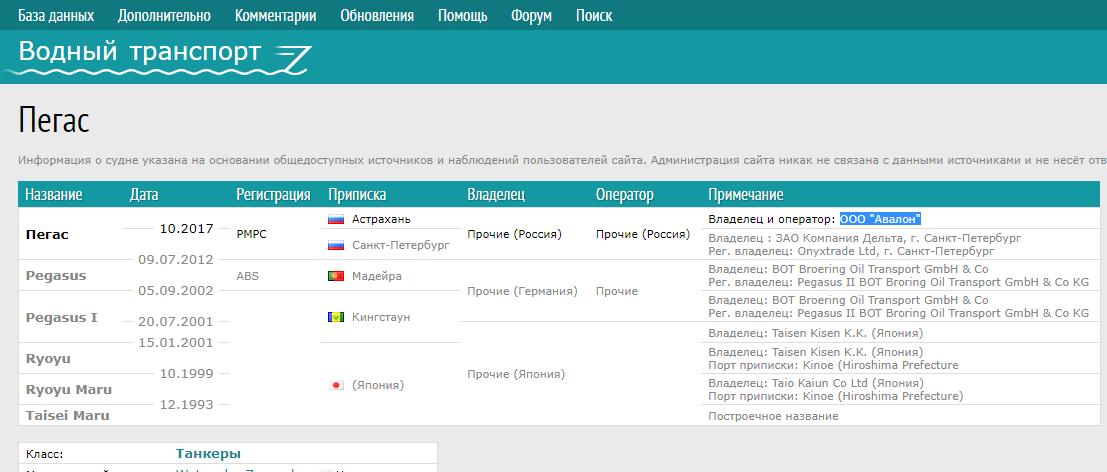Click the Taio Kaiun Co Ltd note
The width and height of the screenshot is (1107, 472).
coord(815,383)
